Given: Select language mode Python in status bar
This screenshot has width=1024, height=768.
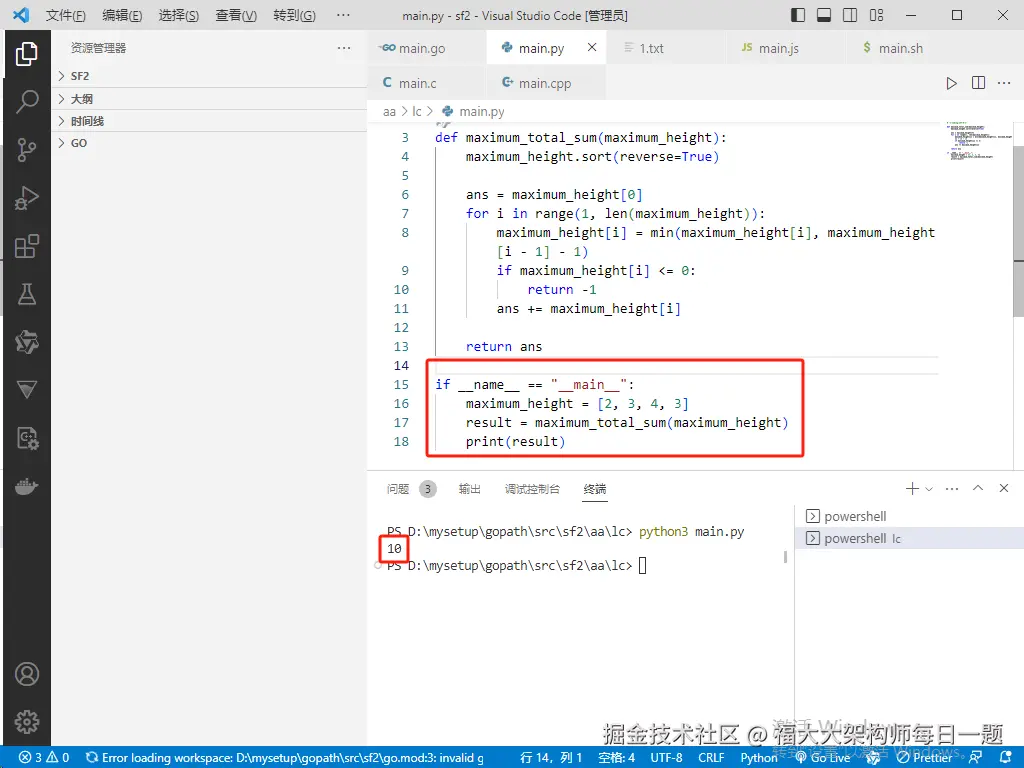Looking at the screenshot, I should 759,758.
